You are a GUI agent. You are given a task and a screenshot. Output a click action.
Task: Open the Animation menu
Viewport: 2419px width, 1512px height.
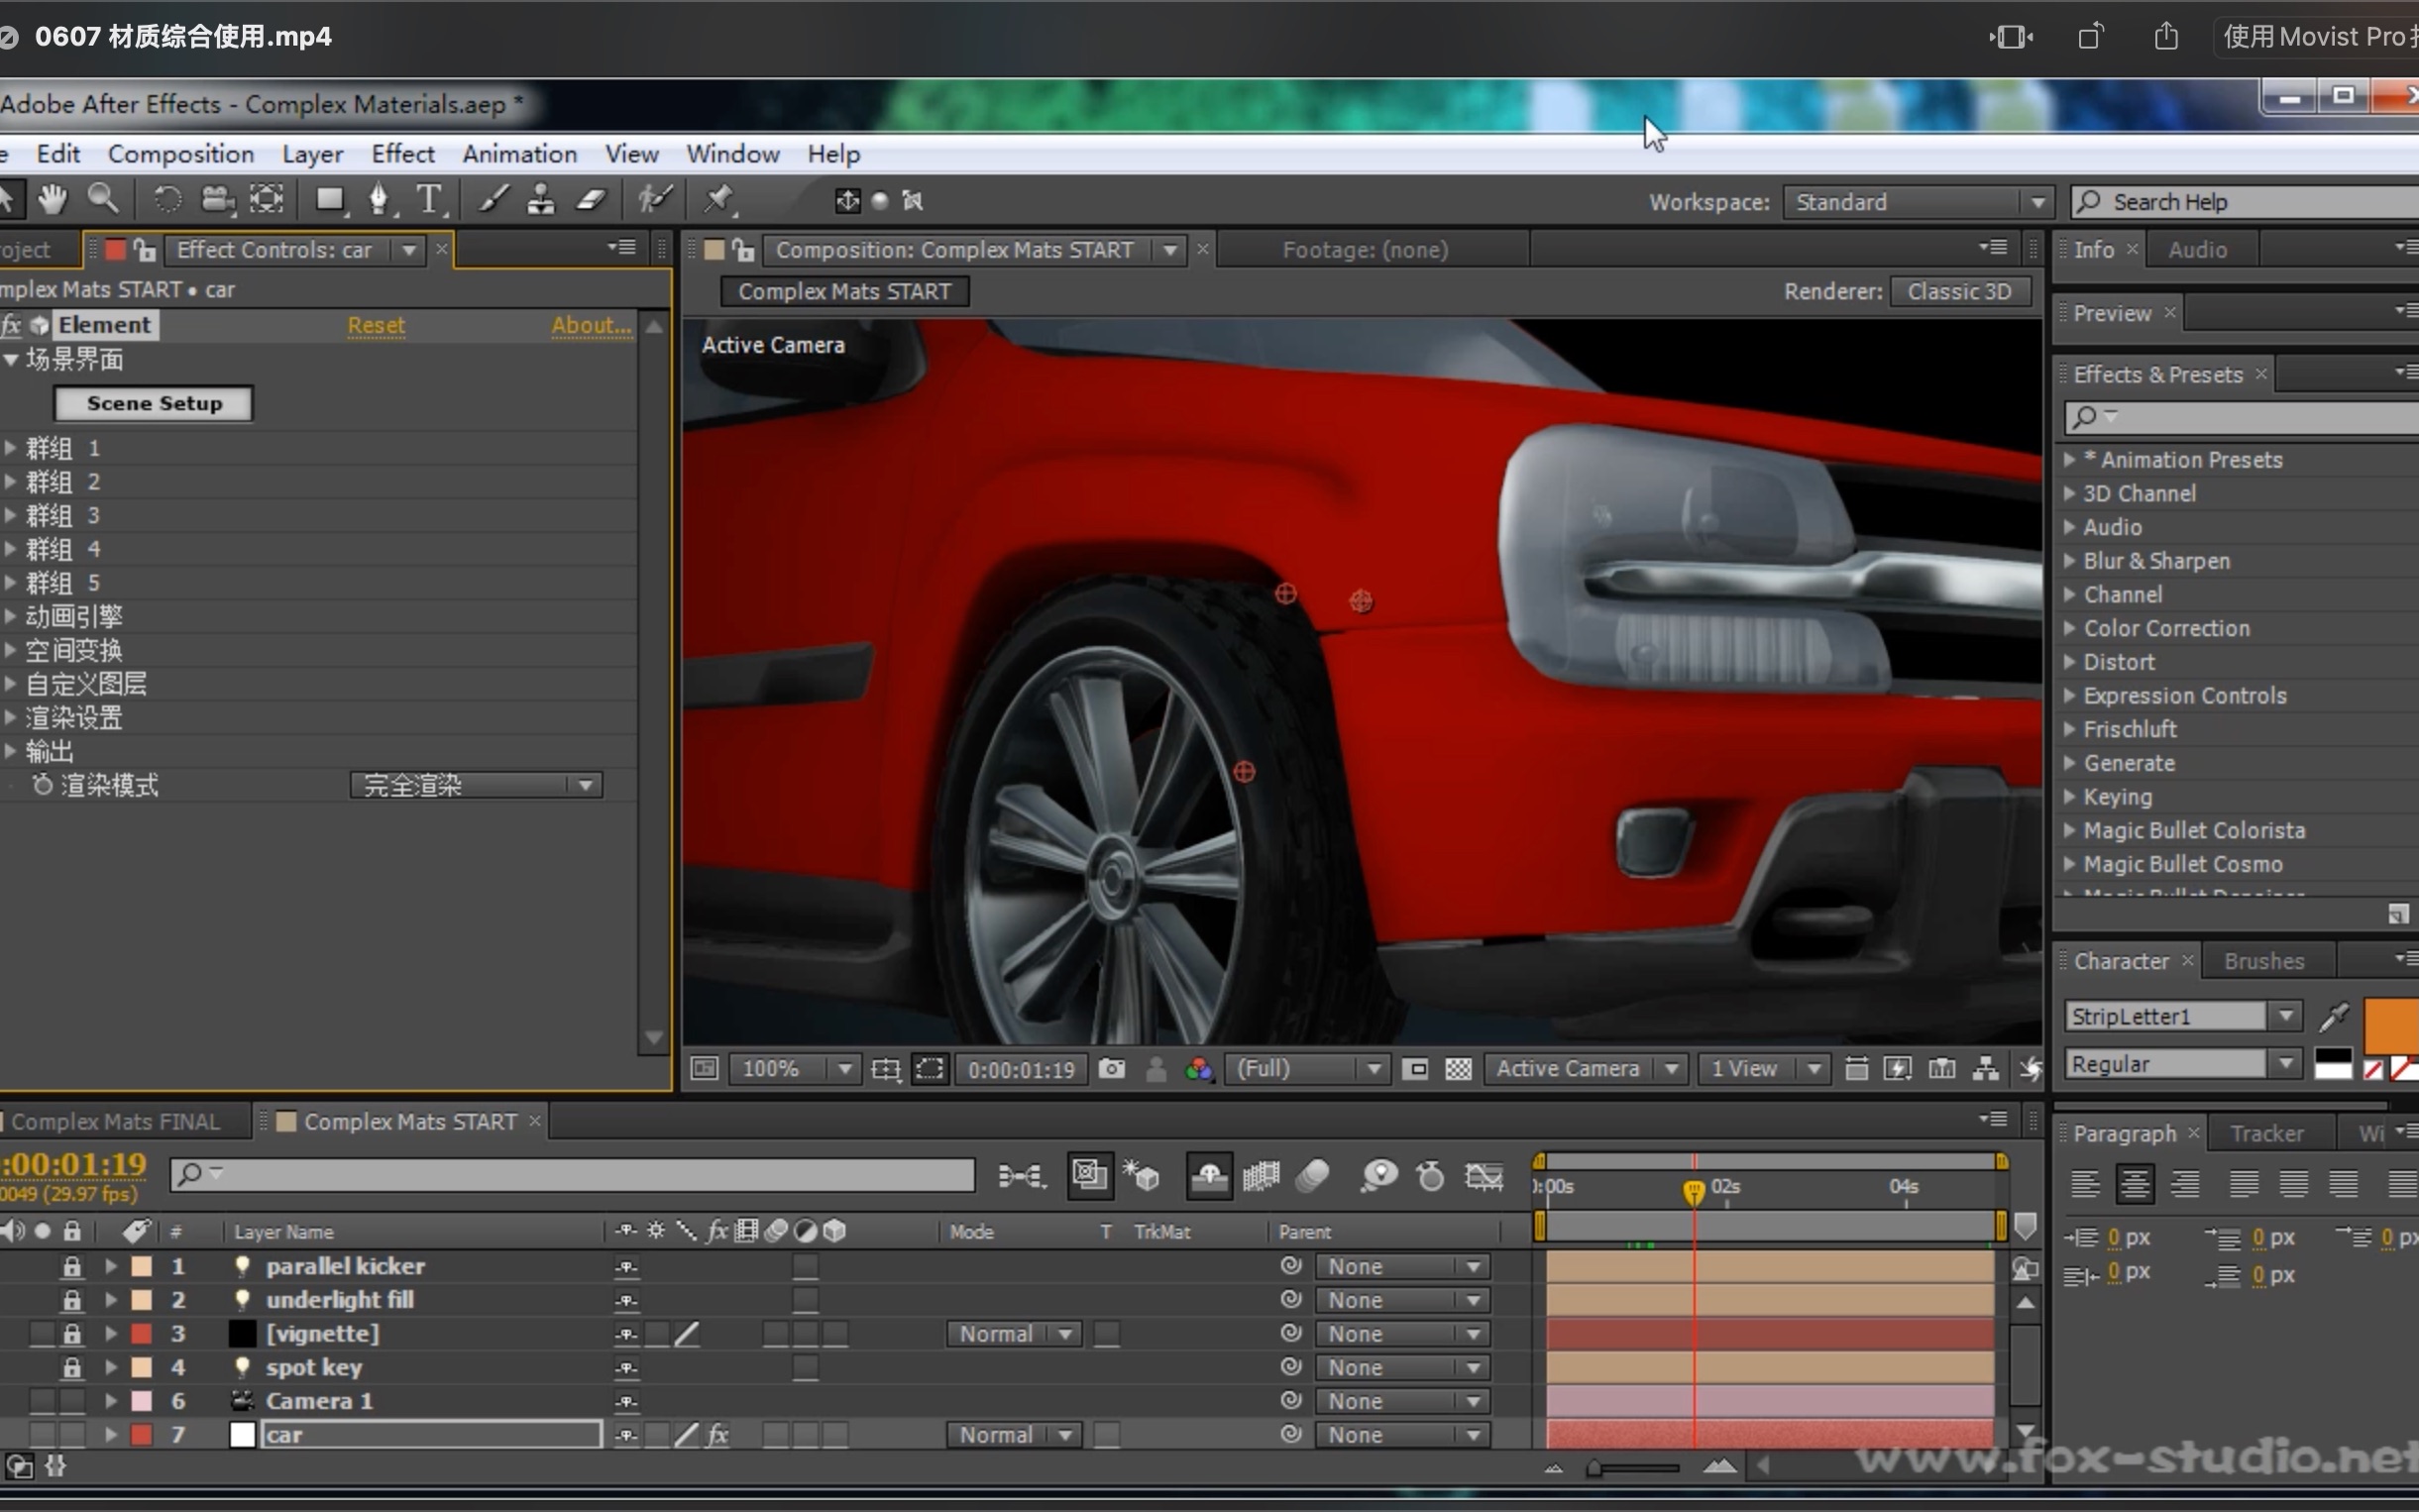(519, 153)
